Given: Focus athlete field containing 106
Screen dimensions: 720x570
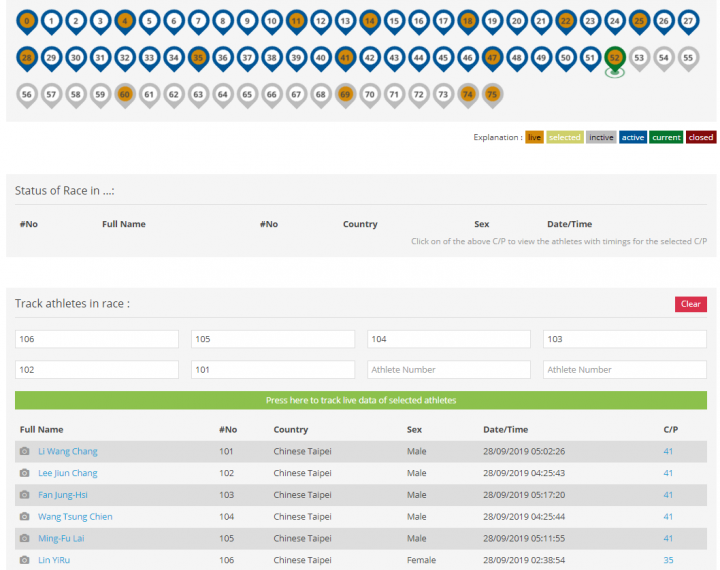Looking at the screenshot, I should click(x=97, y=339).
